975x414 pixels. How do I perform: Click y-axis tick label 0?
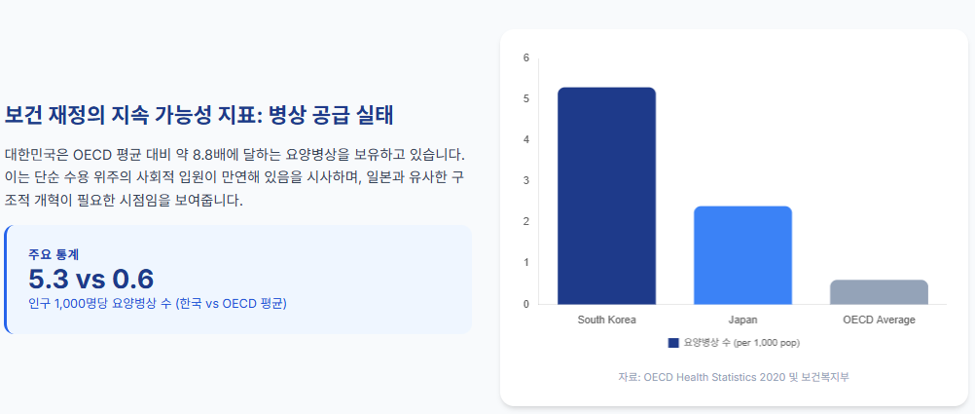tap(526, 304)
